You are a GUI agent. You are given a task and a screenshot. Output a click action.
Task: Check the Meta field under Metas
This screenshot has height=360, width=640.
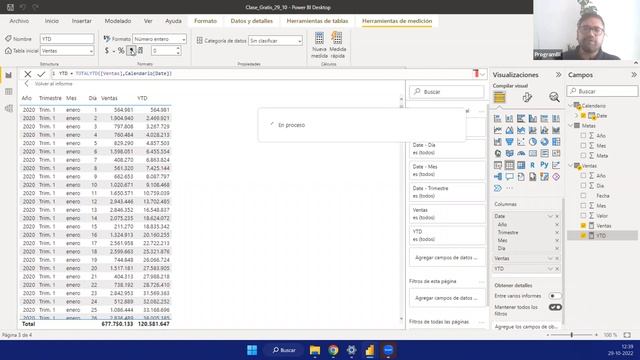coord(583,156)
